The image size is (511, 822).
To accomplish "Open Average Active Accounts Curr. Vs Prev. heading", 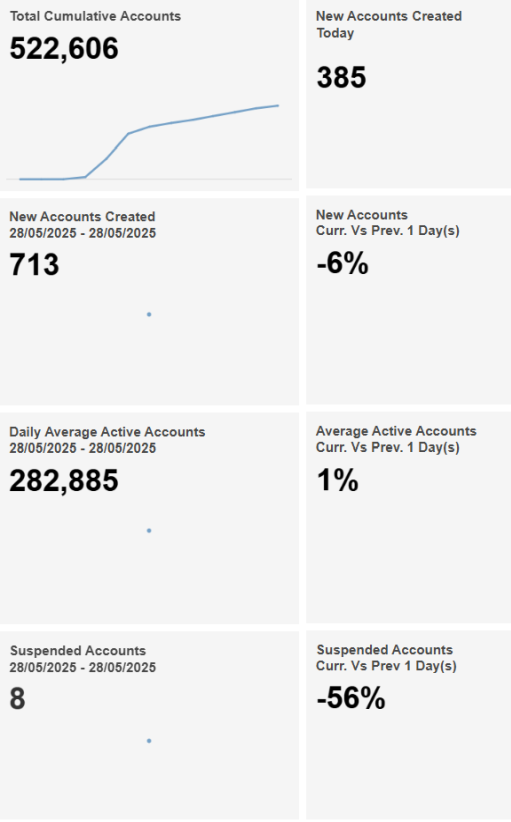I will 396,439.
